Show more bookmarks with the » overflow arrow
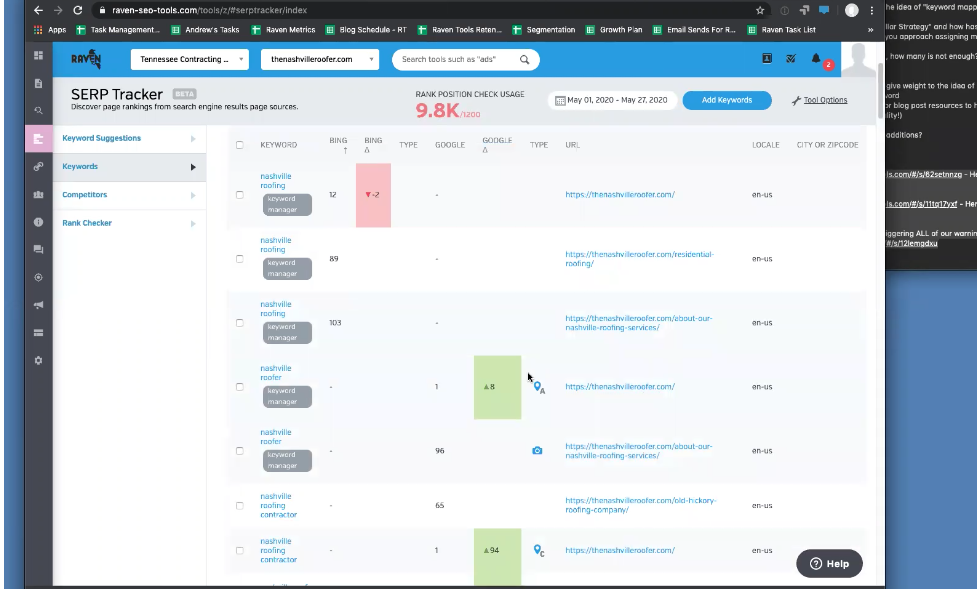 [870, 29]
